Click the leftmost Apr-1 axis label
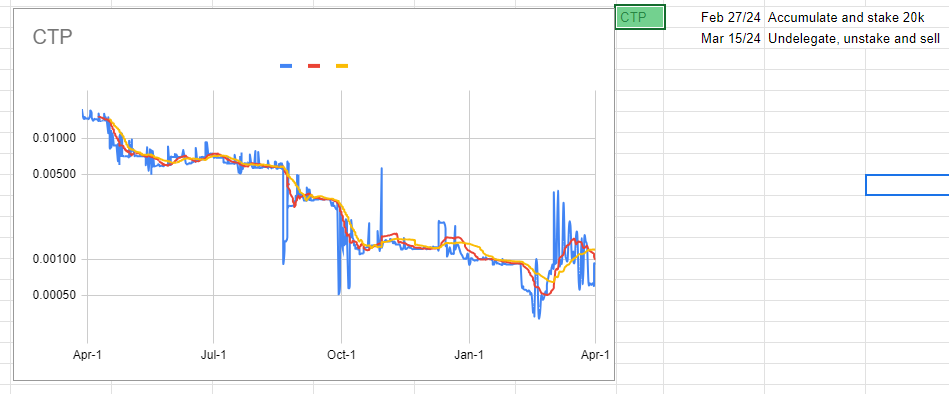Viewport: 949px width, 394px height. (87, 355)
